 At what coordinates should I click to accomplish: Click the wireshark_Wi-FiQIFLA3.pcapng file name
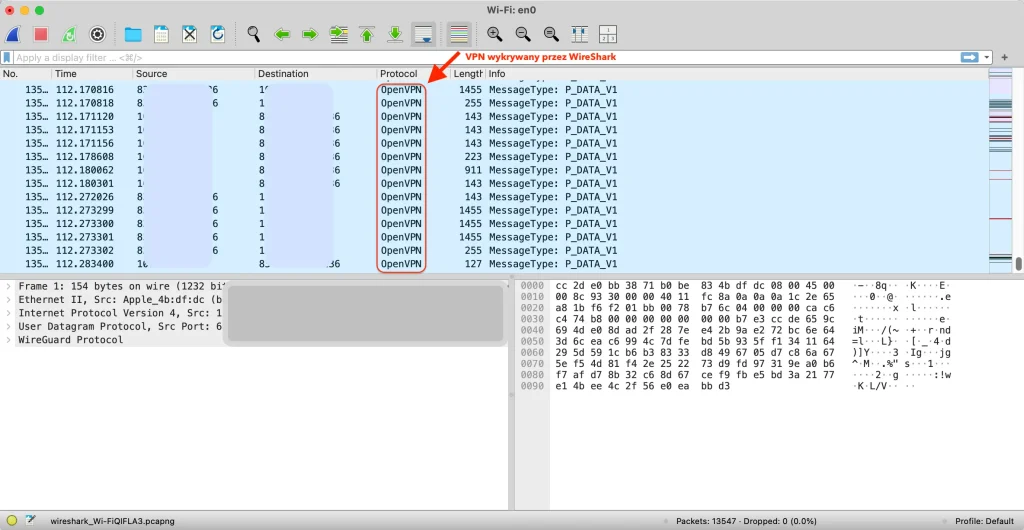(112, 522)
